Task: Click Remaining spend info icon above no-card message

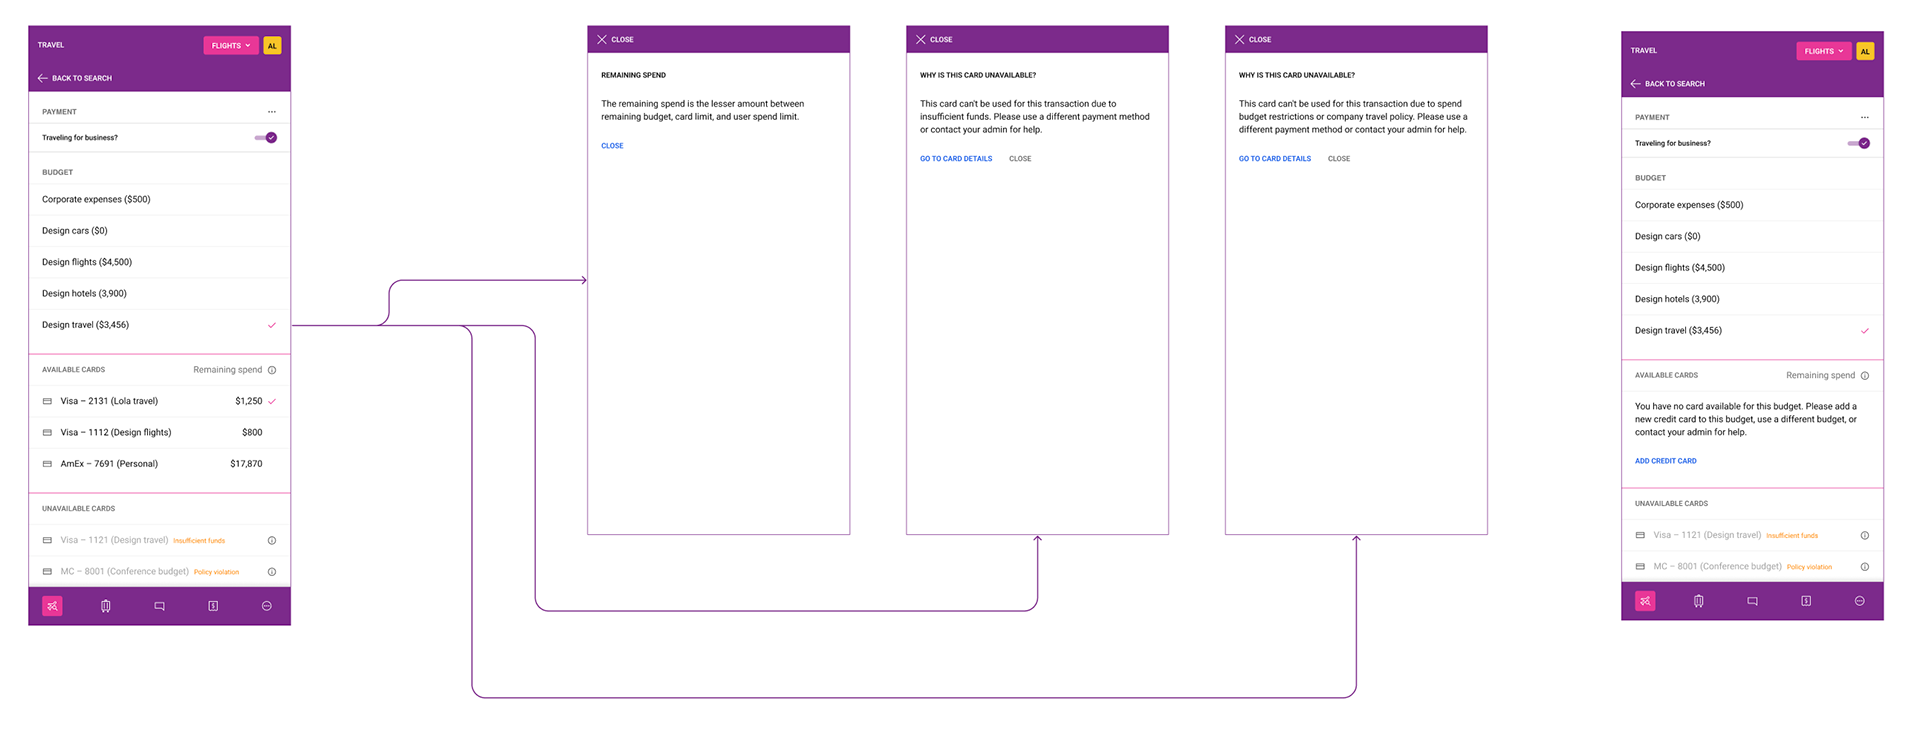Action: (x=1865, y=376)
